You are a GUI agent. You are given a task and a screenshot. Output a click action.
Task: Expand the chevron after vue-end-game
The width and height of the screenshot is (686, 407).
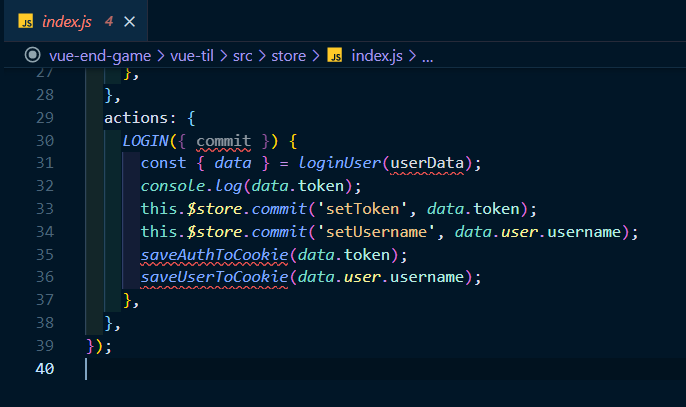coord(161,56)
